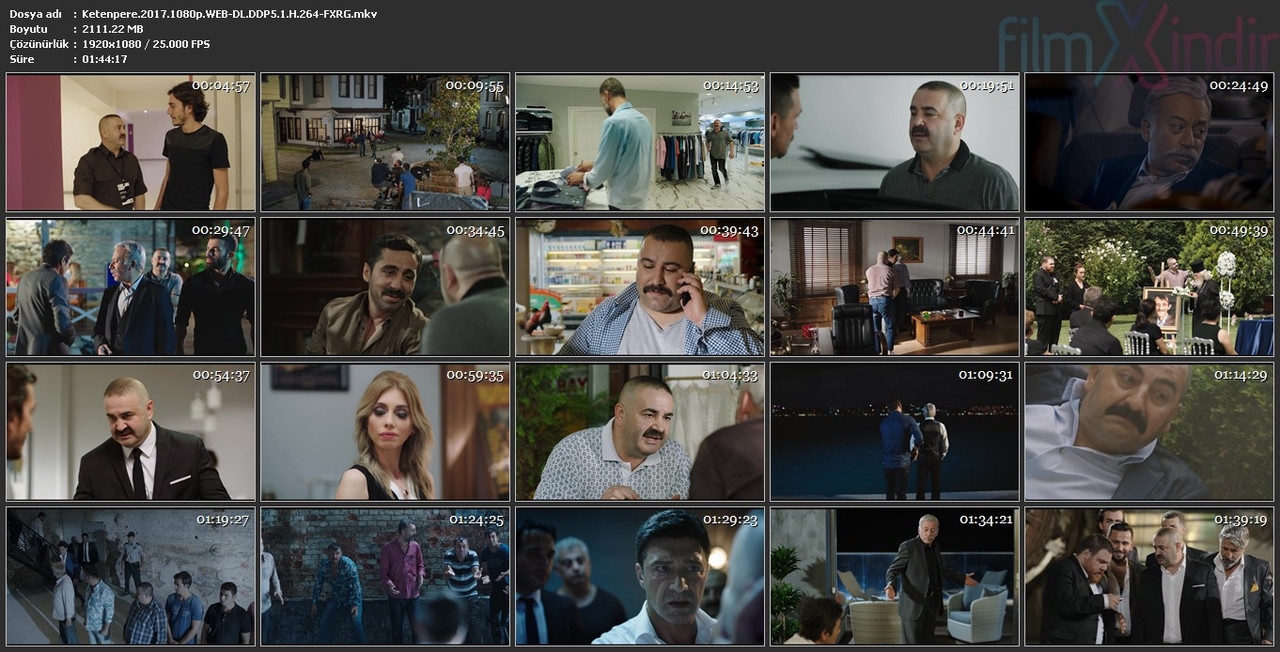The width and height of the screenshot is (1280, 652).
Task: Pick the frame captured at 01:34:21
Action: 895,577
